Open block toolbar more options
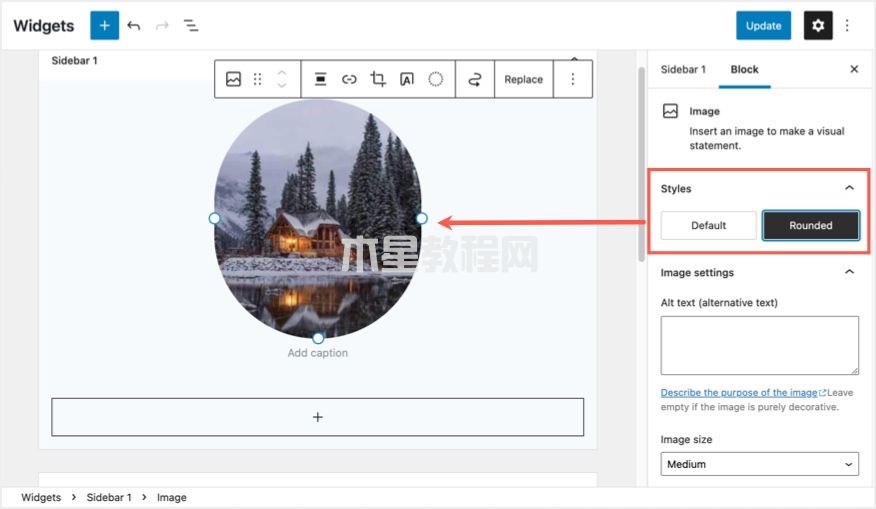Image resolution: width=876 pixels, height=509 pixels. click(573, 79)
